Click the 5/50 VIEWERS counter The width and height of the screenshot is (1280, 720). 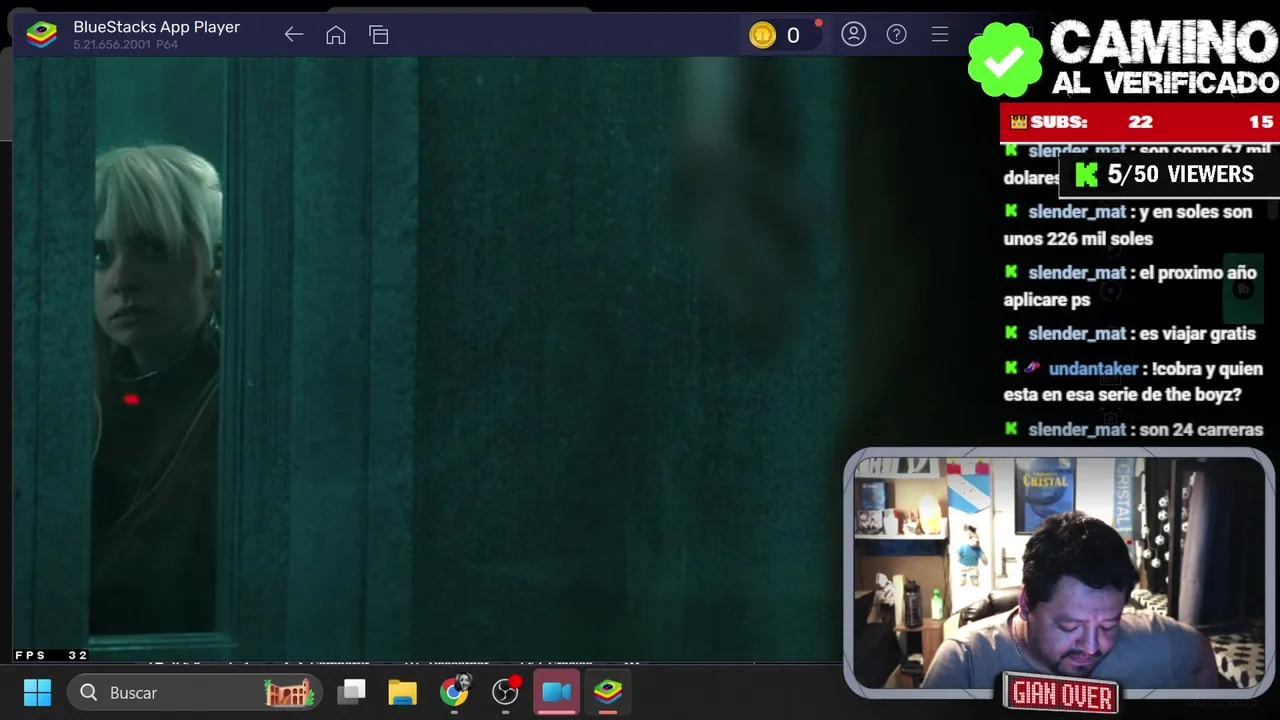coord(1180,174)
